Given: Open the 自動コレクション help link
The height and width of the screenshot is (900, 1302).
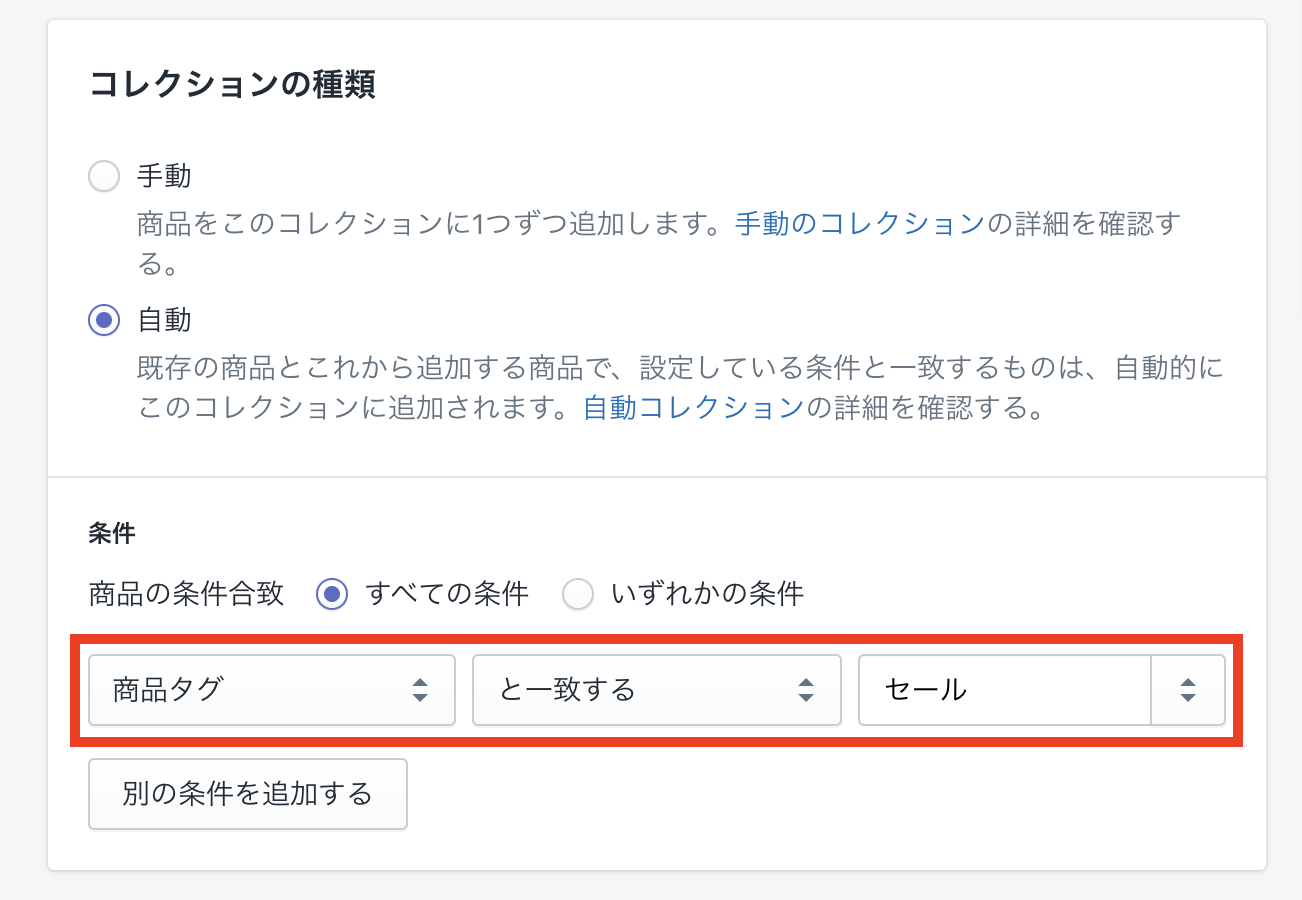Looking at the screenshot, I should [694, 408].
